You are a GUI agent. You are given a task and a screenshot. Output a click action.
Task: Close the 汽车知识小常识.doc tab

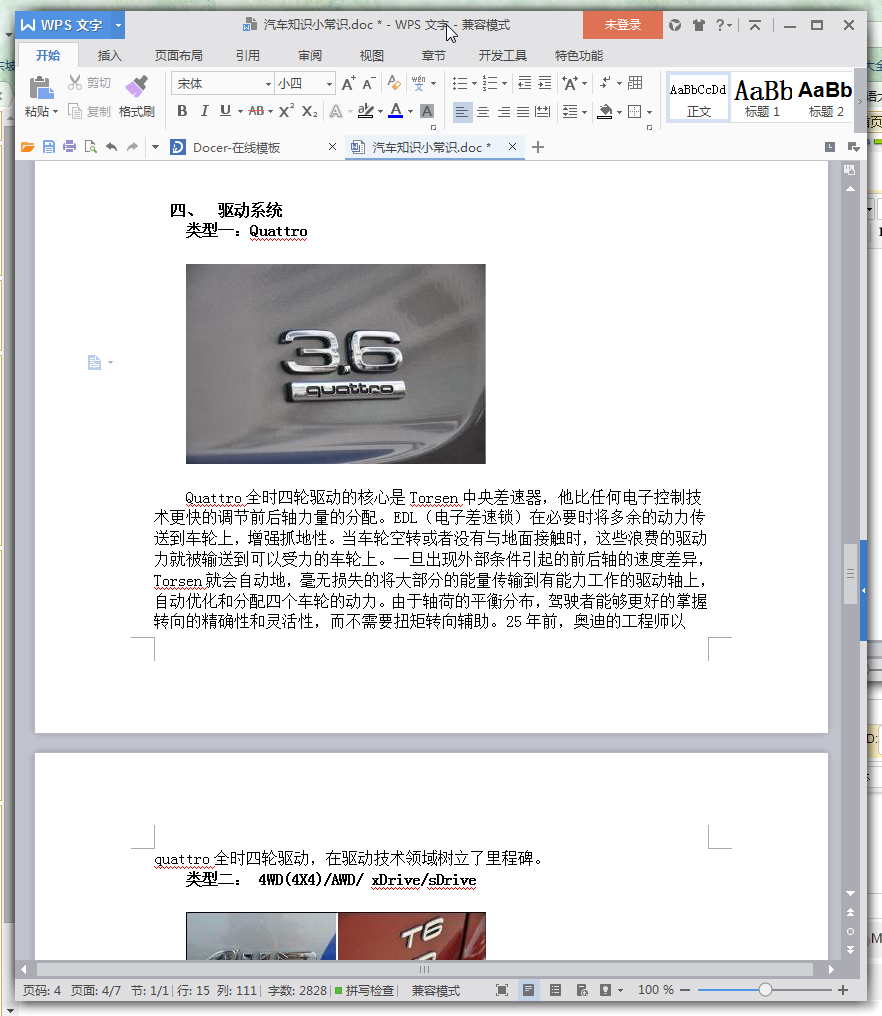pyautogui.click(x=513, y=146)
